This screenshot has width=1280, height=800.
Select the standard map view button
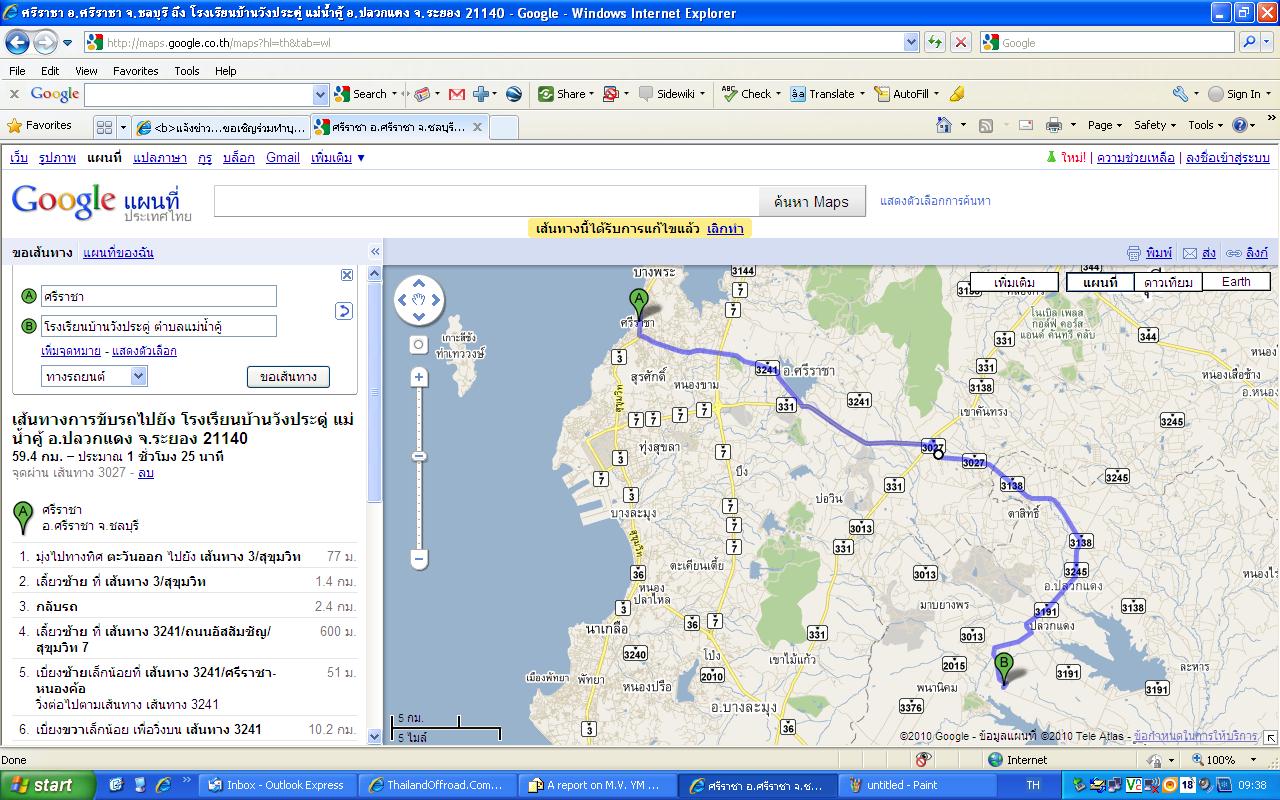pyautogui.click(x=1100, y=282)
